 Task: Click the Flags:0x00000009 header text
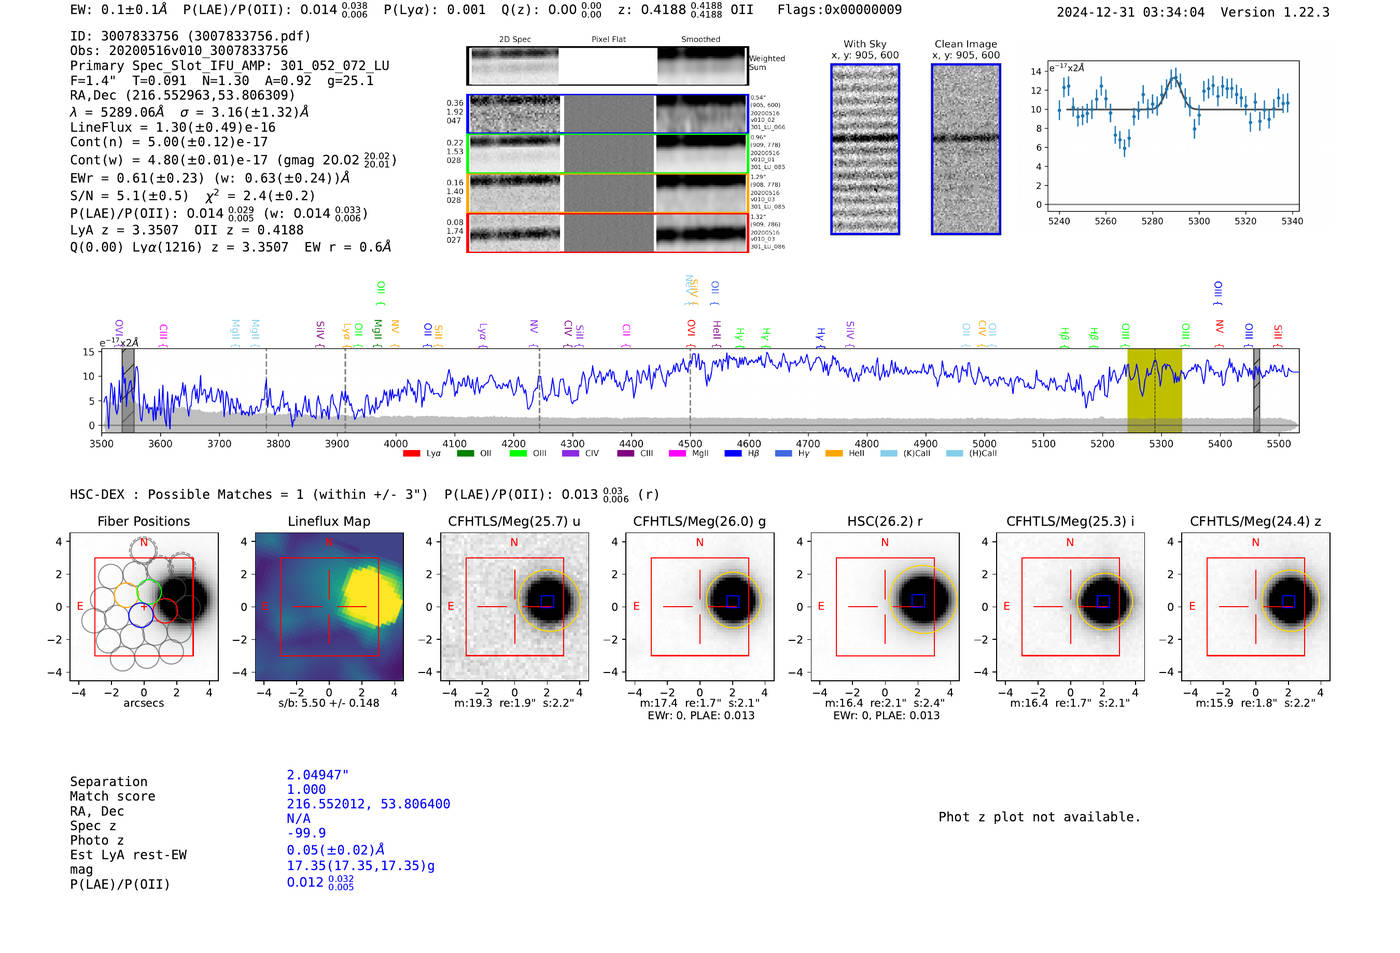click(840, 9)
